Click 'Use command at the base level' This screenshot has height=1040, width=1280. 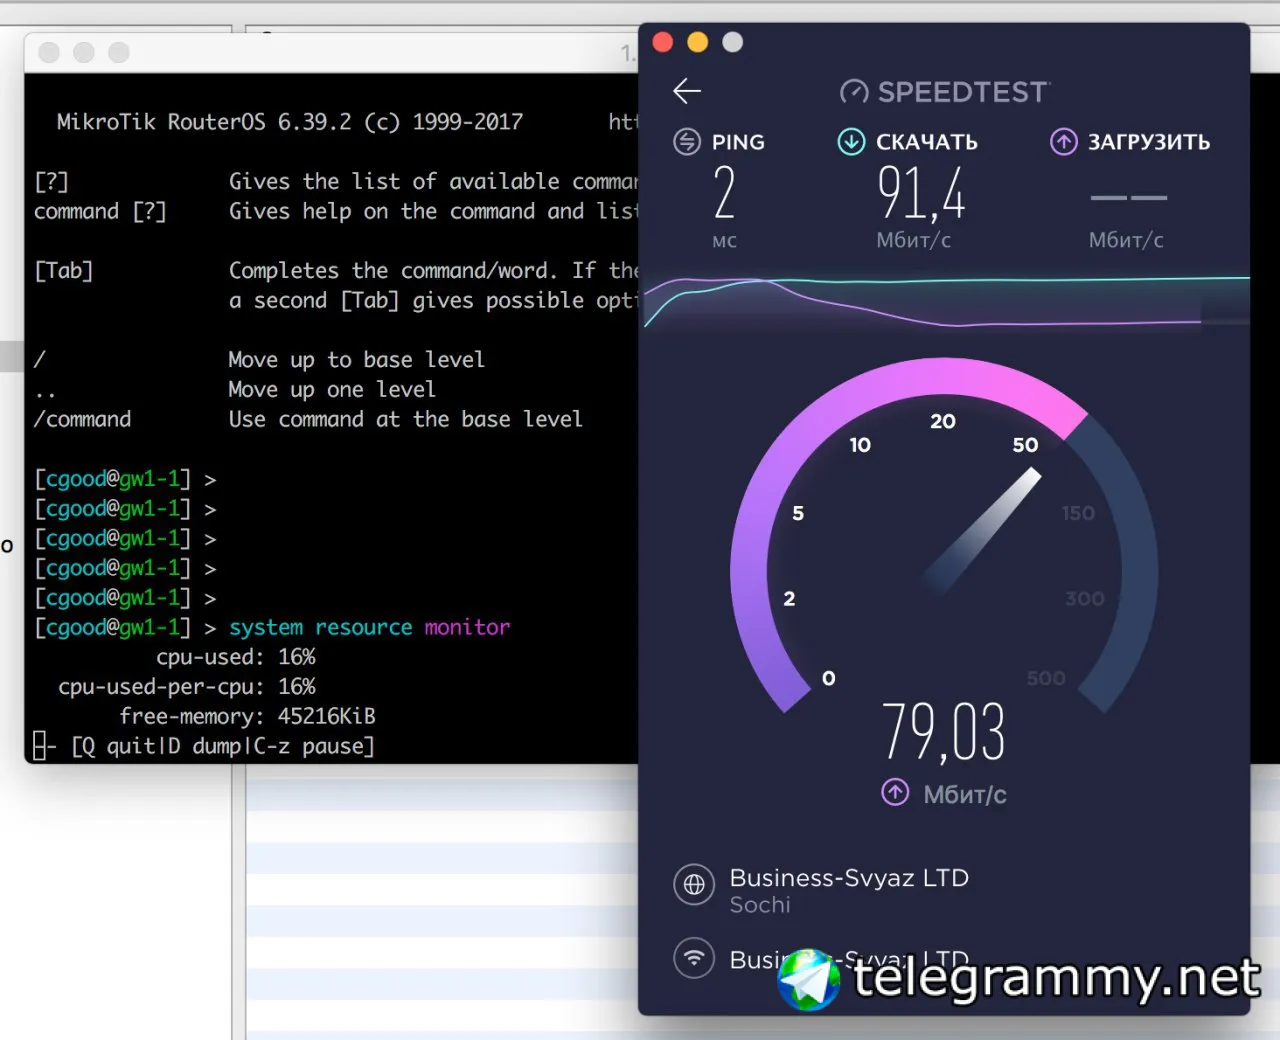tap(405, 419)
